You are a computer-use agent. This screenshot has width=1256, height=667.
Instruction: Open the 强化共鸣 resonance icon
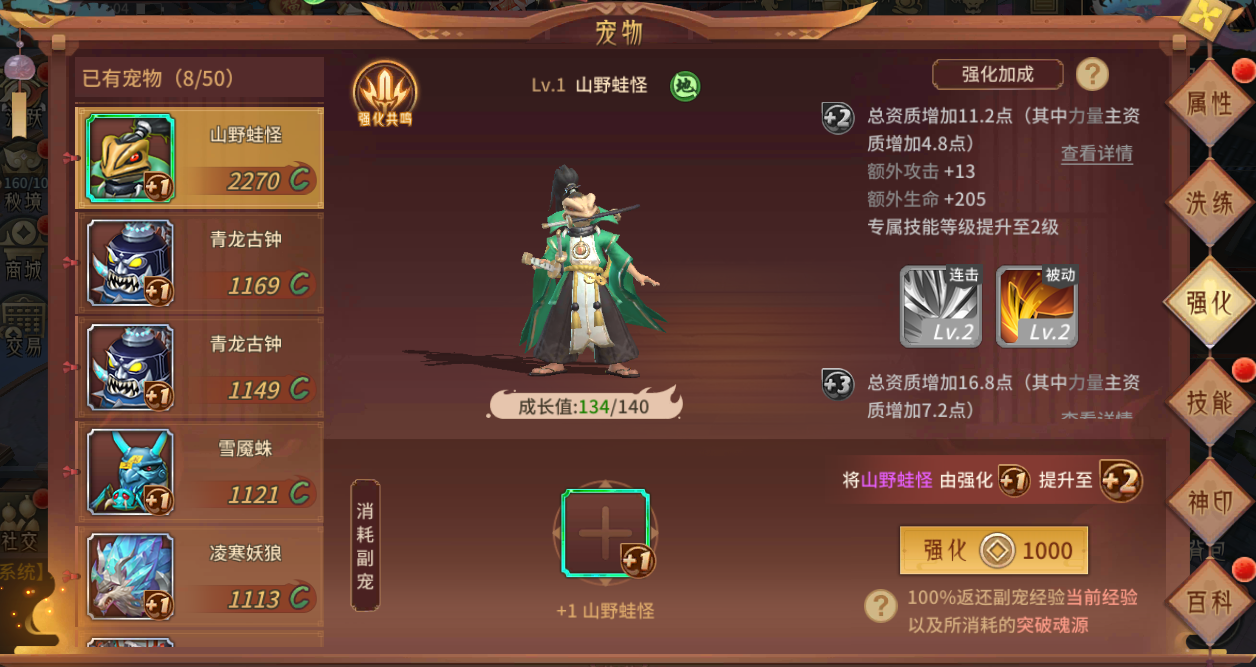[385, 95]
